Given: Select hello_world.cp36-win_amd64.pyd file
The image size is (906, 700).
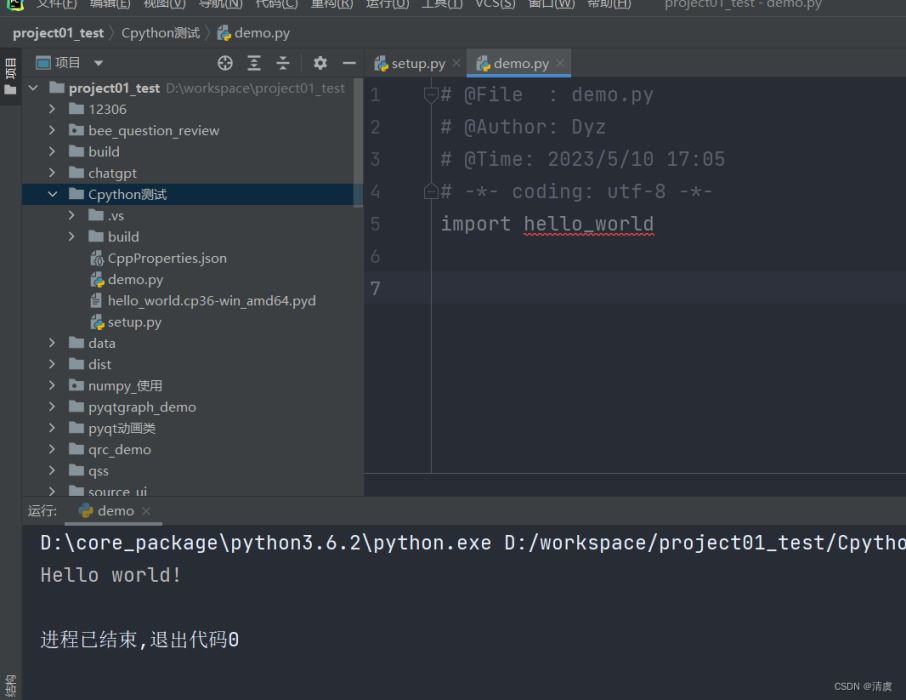Looking at the screenshot, I should click(211, 300).
